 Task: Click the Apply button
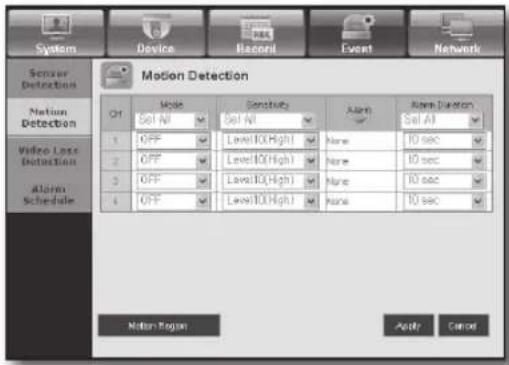coord(408,325)
